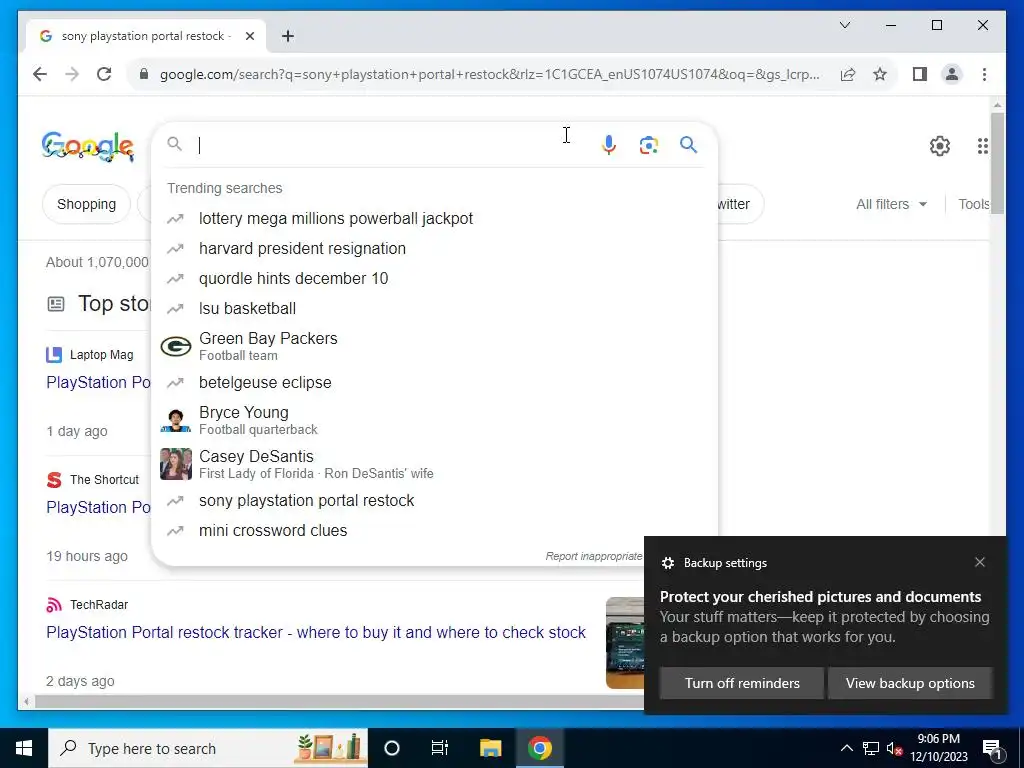Expand the All filters dropdown

click(891, 204)
